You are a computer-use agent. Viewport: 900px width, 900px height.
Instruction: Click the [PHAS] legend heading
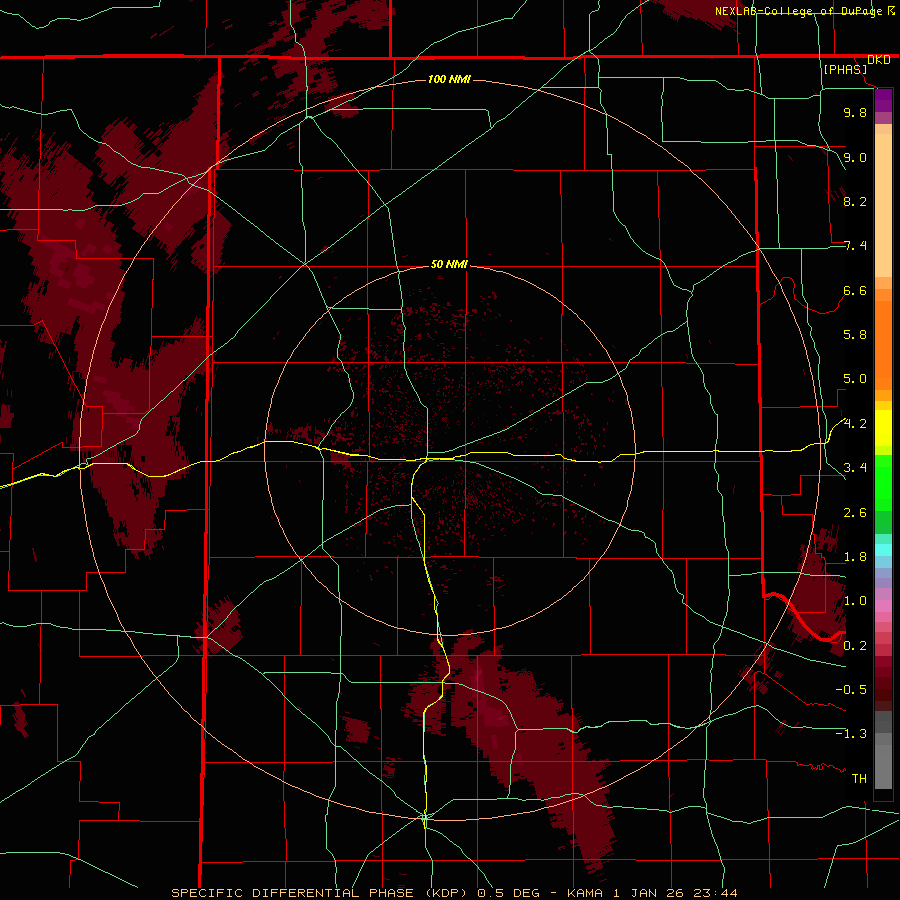[x=845, y=69]
